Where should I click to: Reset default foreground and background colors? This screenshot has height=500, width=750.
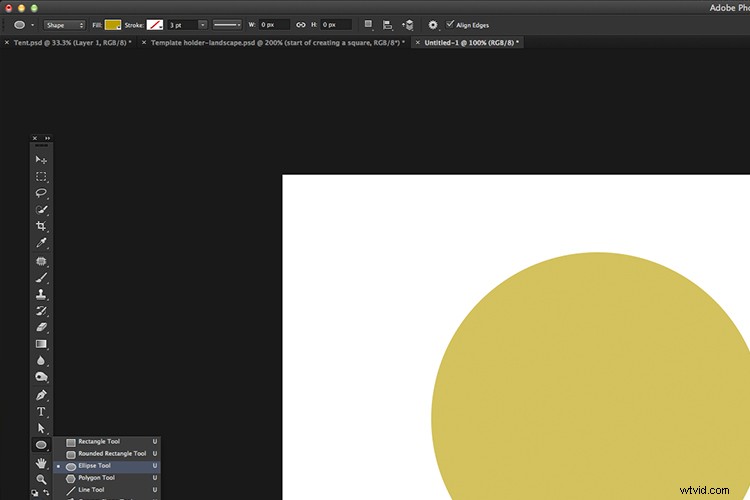35,493
